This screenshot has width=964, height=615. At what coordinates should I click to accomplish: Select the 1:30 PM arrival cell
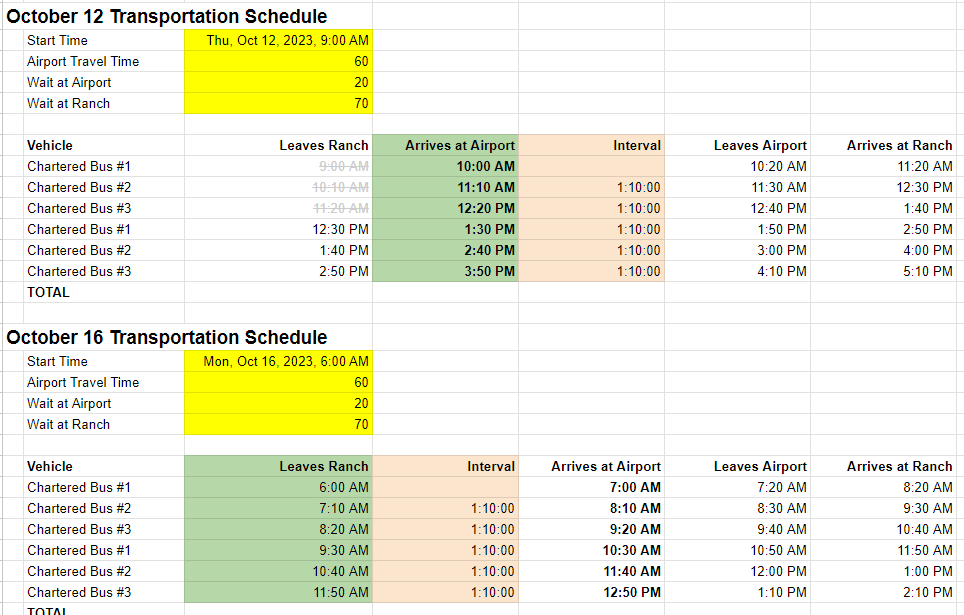[446, 229]
